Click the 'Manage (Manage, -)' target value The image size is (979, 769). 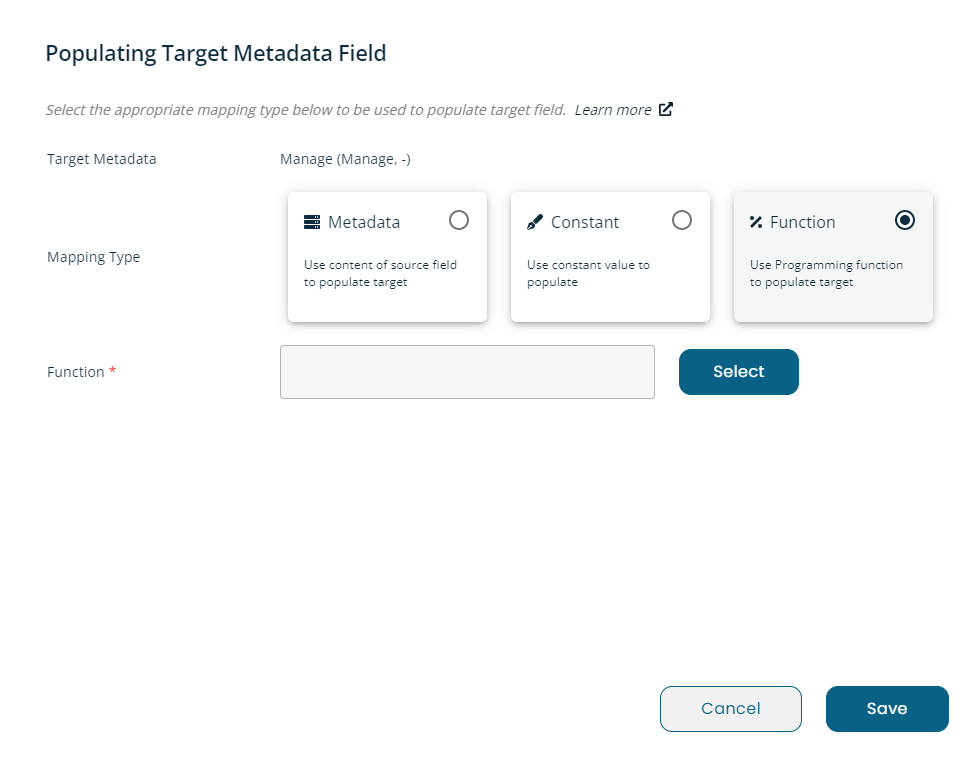(345, 159)
